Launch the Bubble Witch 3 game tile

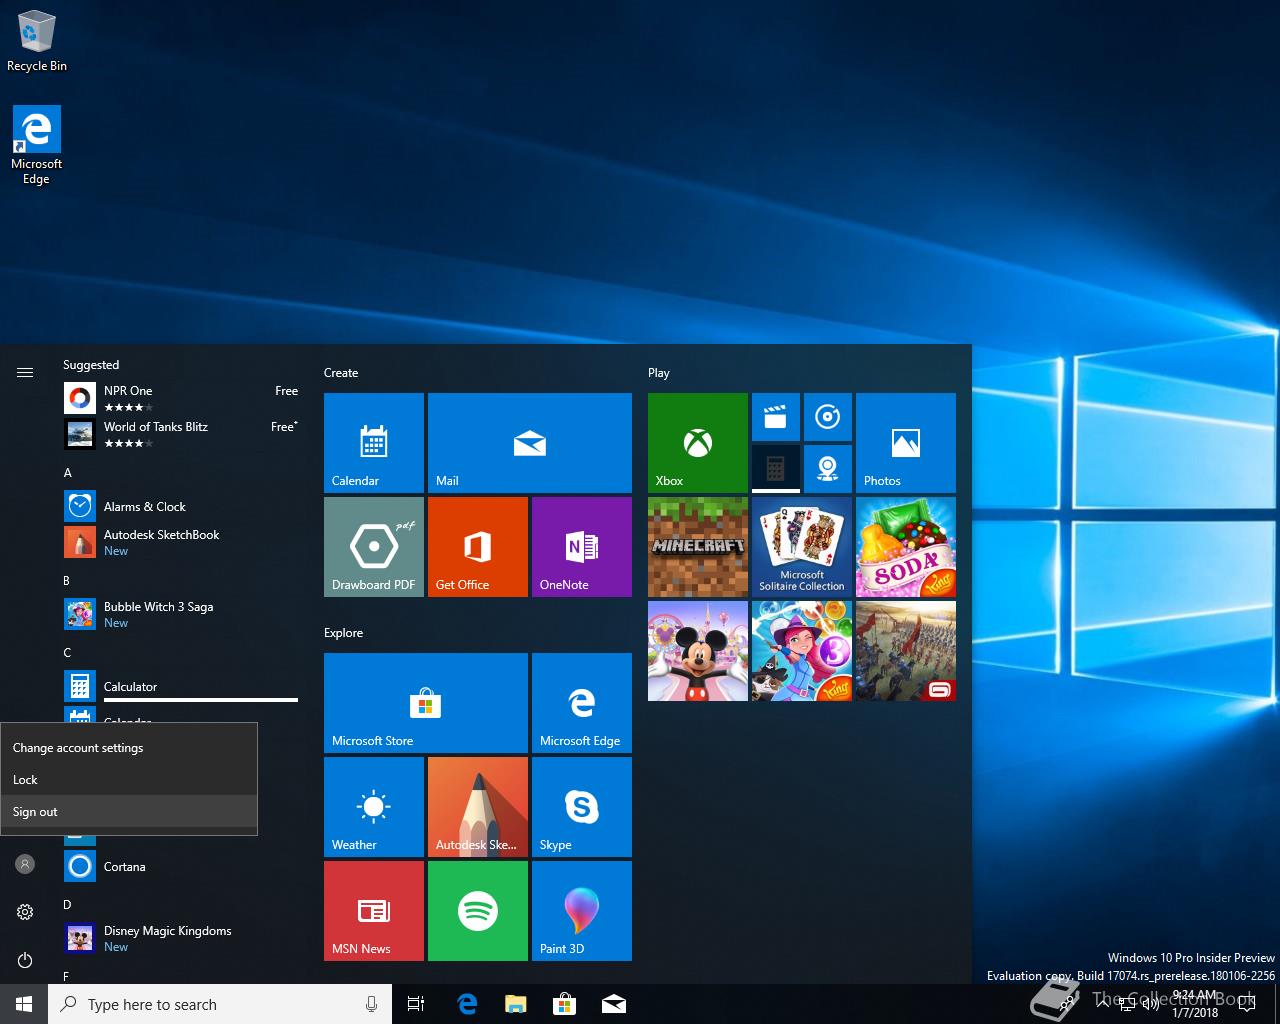point(802,651)
